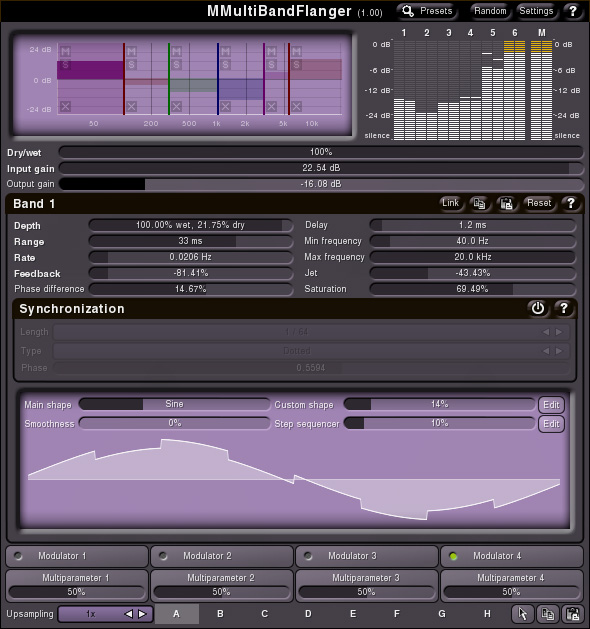Mute band 6 using its M button

pos(296,51)
